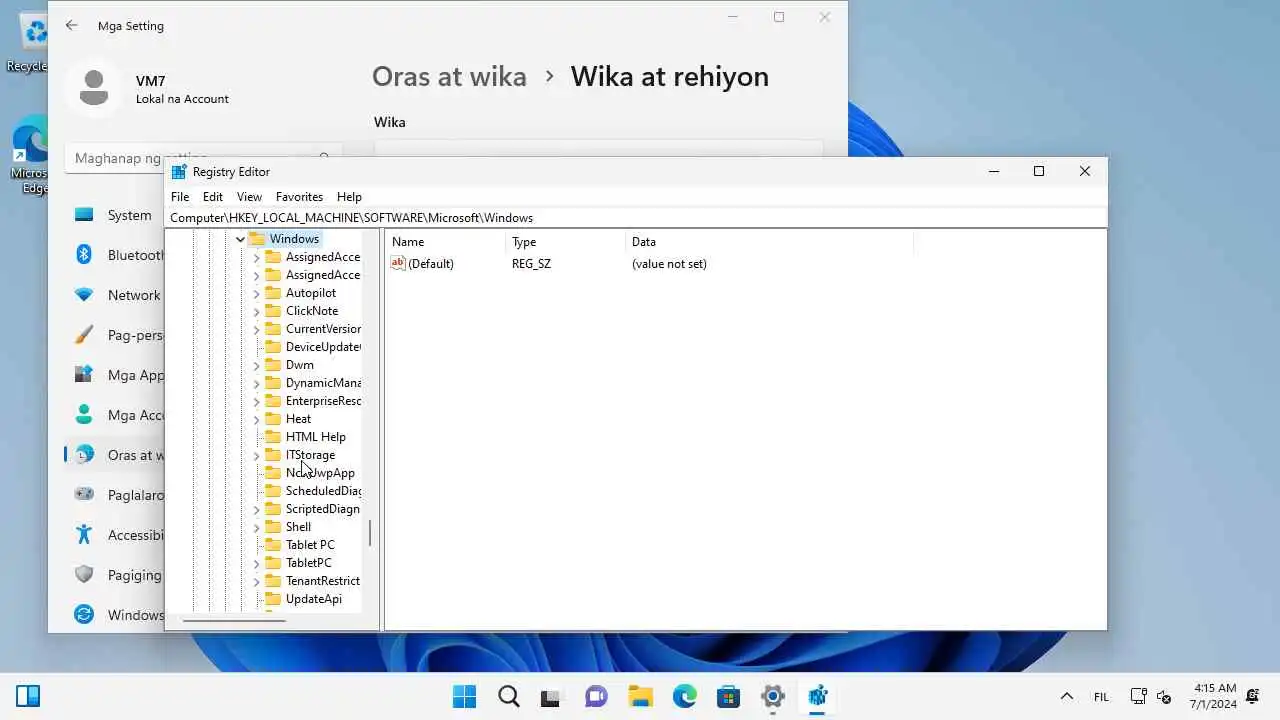The width and height of the screenshot is (1280, 720).
Task: Open the Favorites menu in Registry Editor
Action: click(x=299, y=197)
